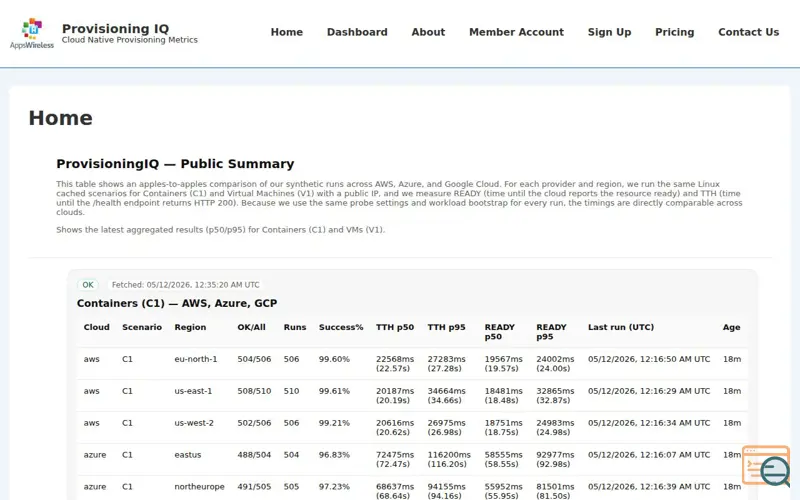Select Member Account in navigation
The height and width of the screenshot is (500, 800).
tap(516, 32)
